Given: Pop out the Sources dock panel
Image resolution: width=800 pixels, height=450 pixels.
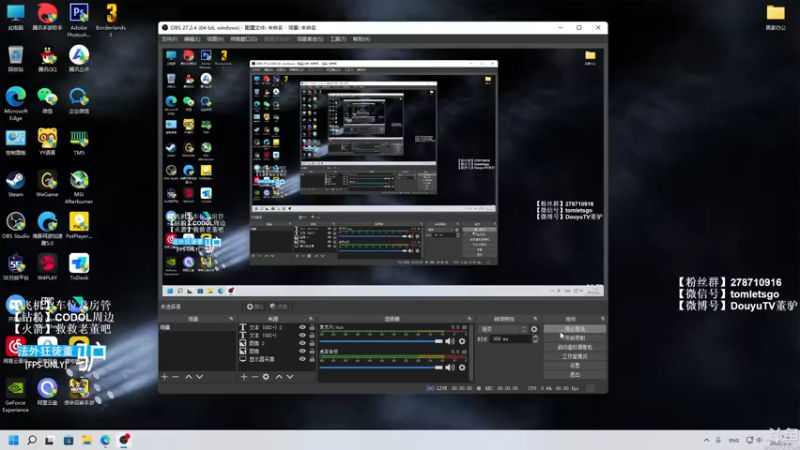Looking at the screenshot, I should (311, 319).
